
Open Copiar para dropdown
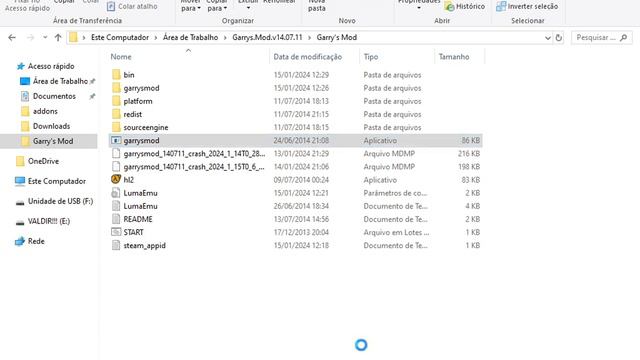tap(217, 6)
